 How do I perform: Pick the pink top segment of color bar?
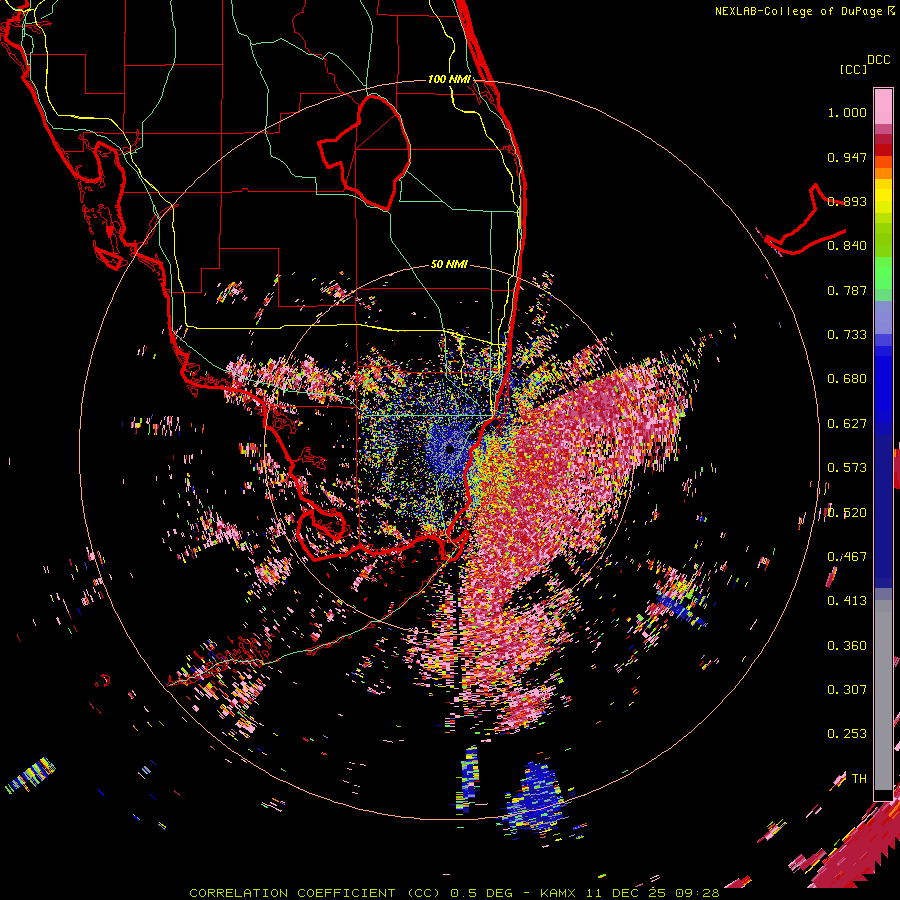coord(883,106)
